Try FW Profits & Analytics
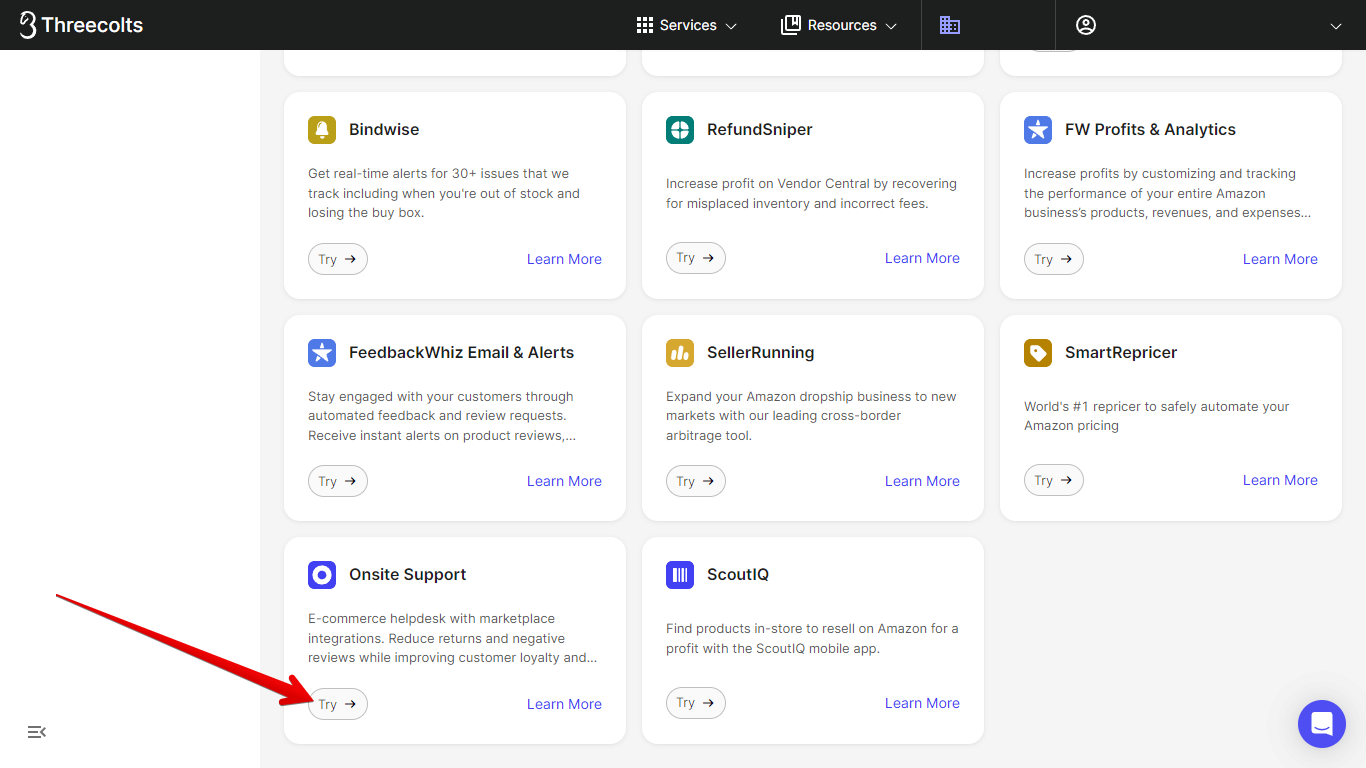 tap(1054, 259)
